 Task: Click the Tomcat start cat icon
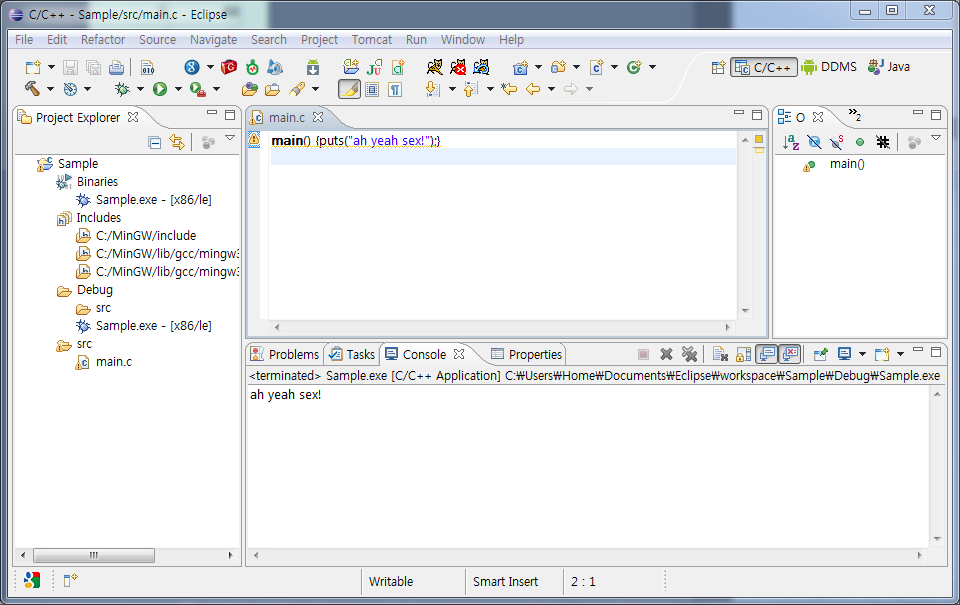point(435,67)
